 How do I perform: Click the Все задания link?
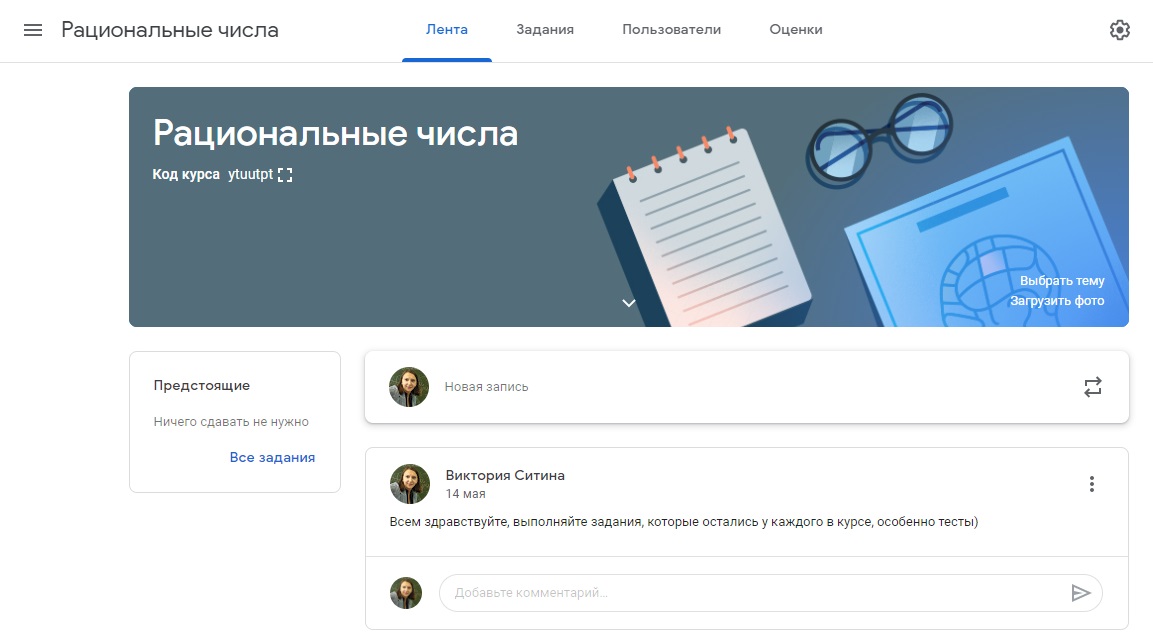(x=272, y=457)
